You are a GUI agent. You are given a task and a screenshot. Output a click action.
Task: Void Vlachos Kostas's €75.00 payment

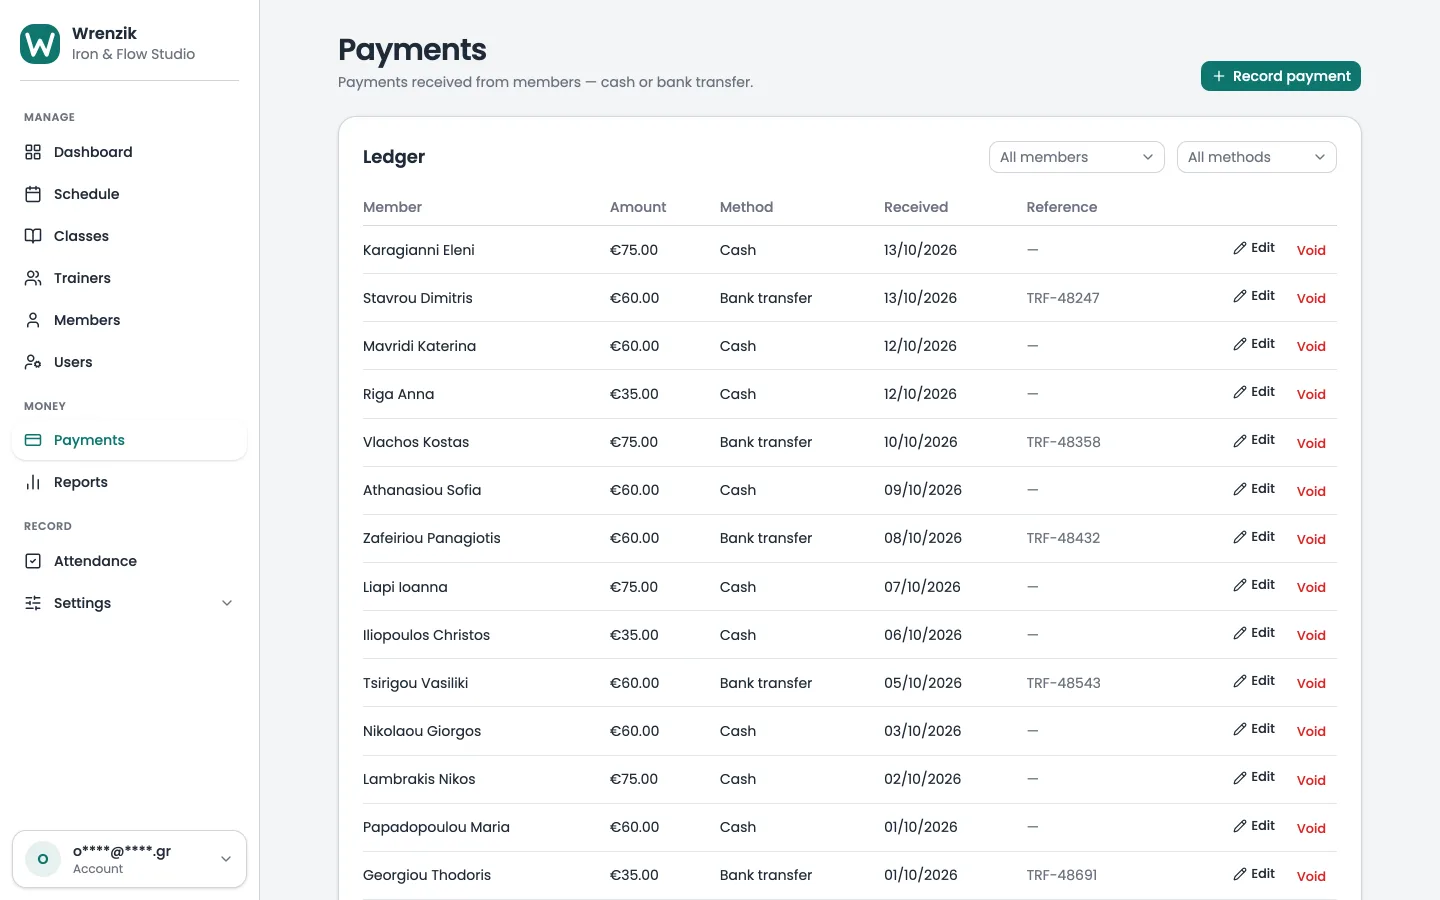tap(1311, 442)
